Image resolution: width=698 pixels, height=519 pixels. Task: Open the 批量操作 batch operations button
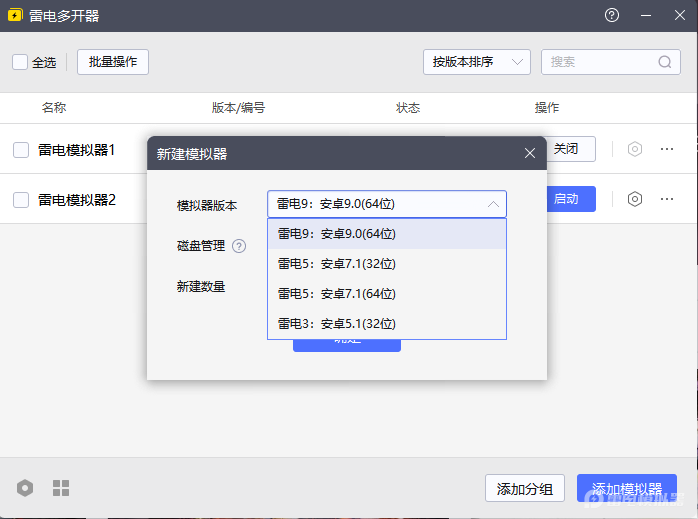pyautogui.click(x=113, y=62)
